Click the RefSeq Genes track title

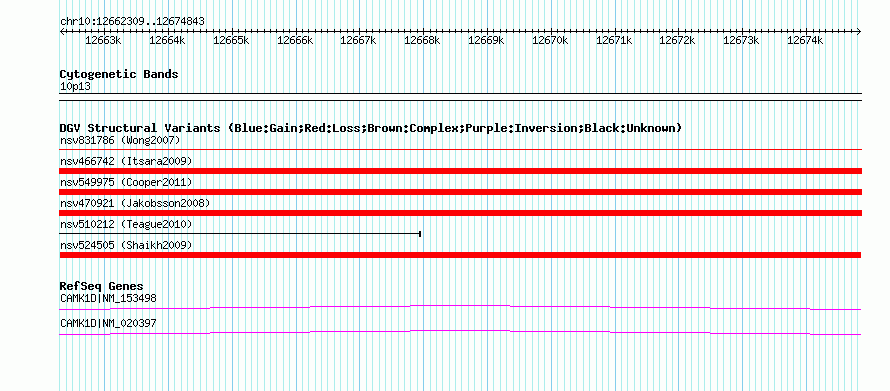click(101, 286)
